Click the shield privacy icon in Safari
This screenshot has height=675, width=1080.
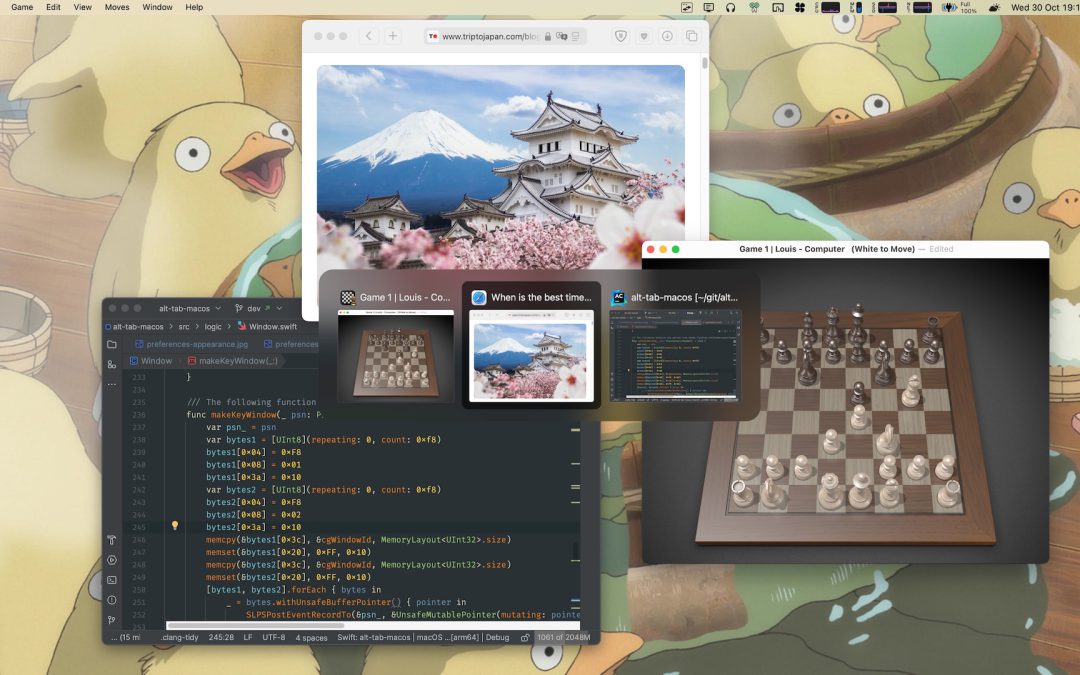click(620, 36)
